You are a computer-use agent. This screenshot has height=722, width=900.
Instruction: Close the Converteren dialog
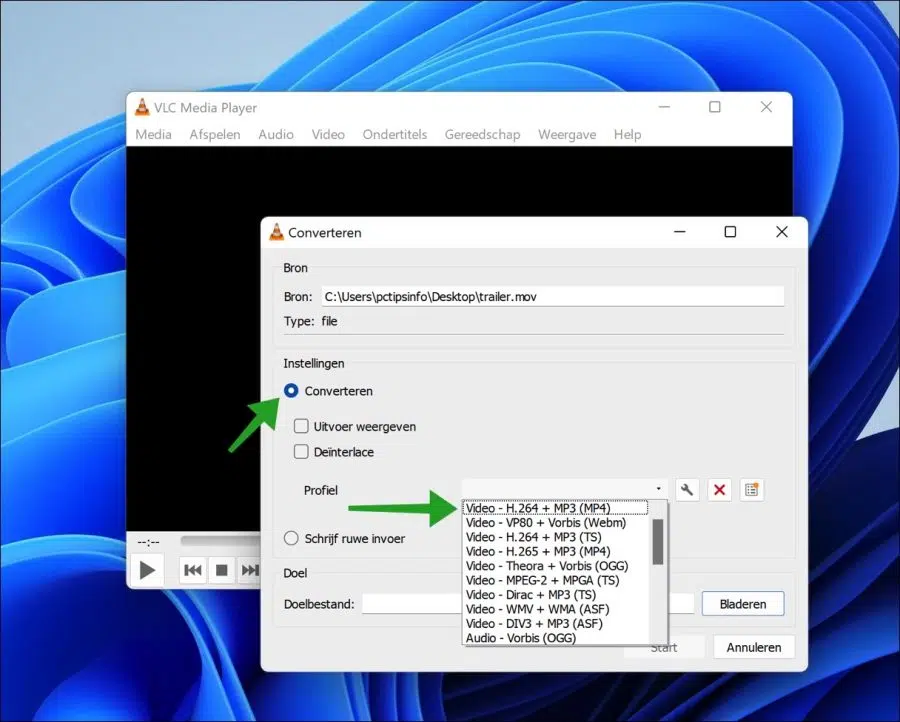tap(781, 232)
